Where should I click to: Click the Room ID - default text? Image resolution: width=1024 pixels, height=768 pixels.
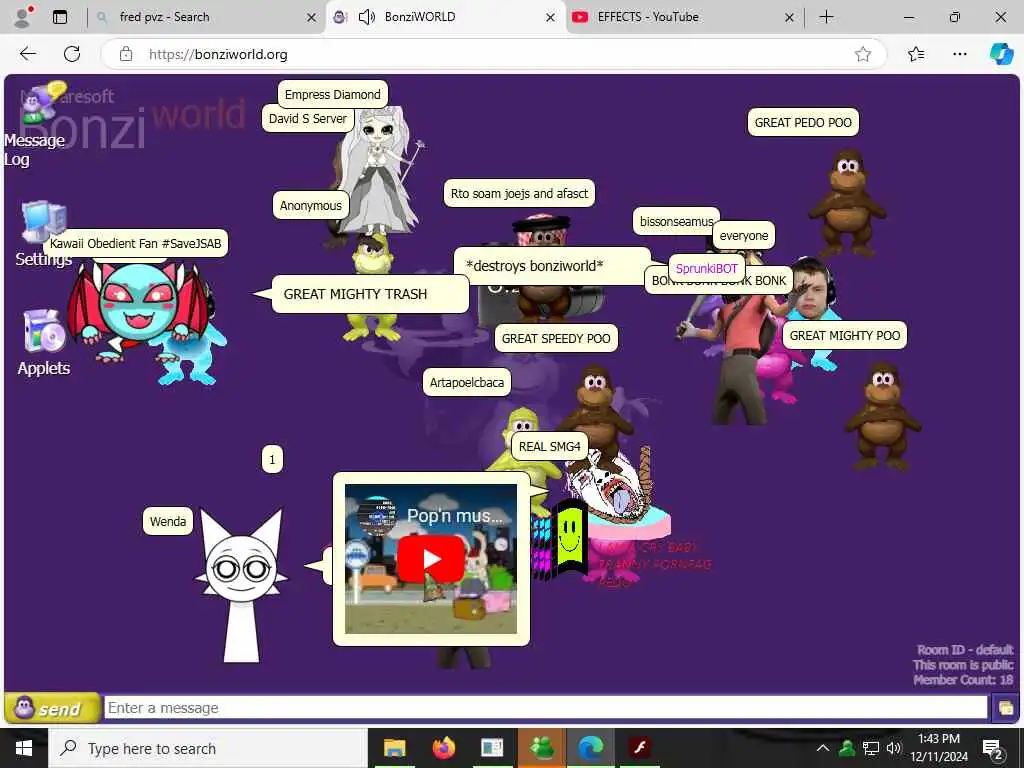click(965, 650)
